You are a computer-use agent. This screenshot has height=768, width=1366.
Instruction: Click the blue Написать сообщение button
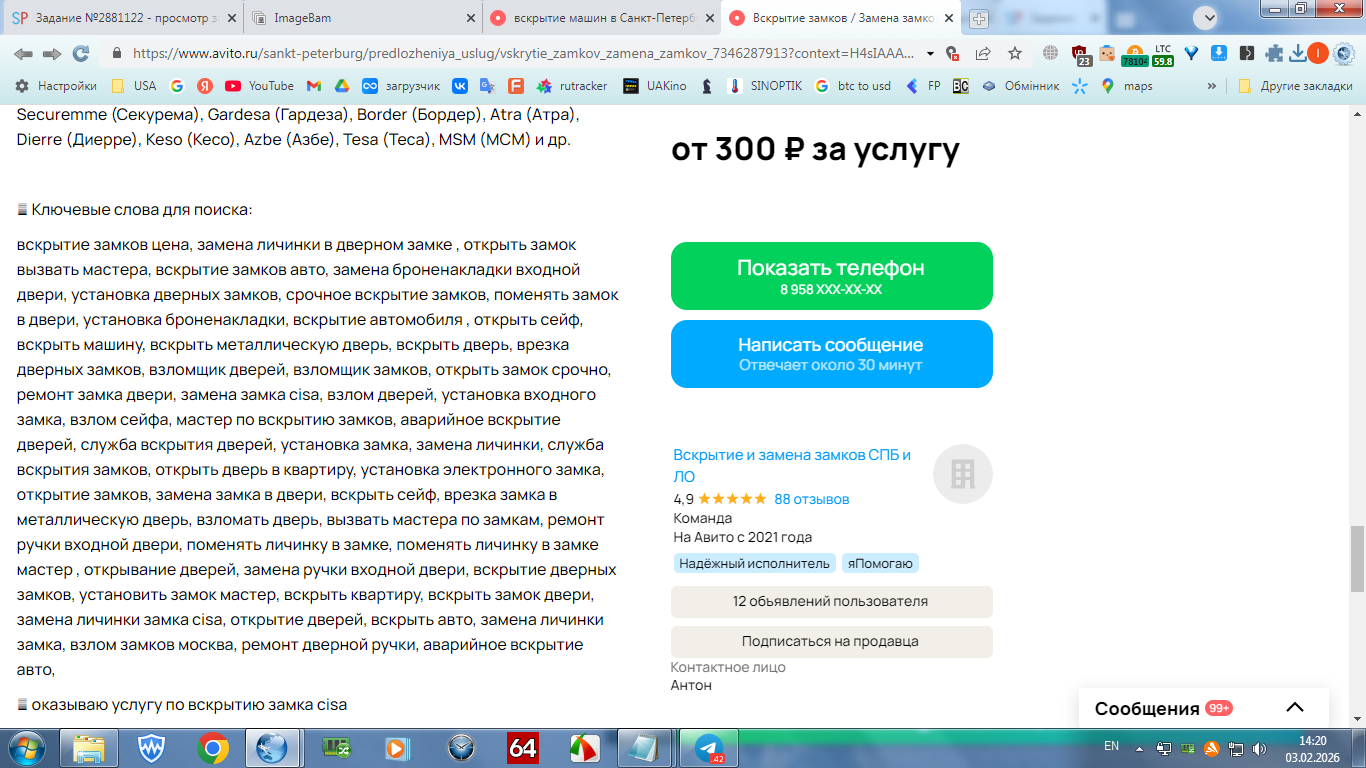(x=832, y=354)
